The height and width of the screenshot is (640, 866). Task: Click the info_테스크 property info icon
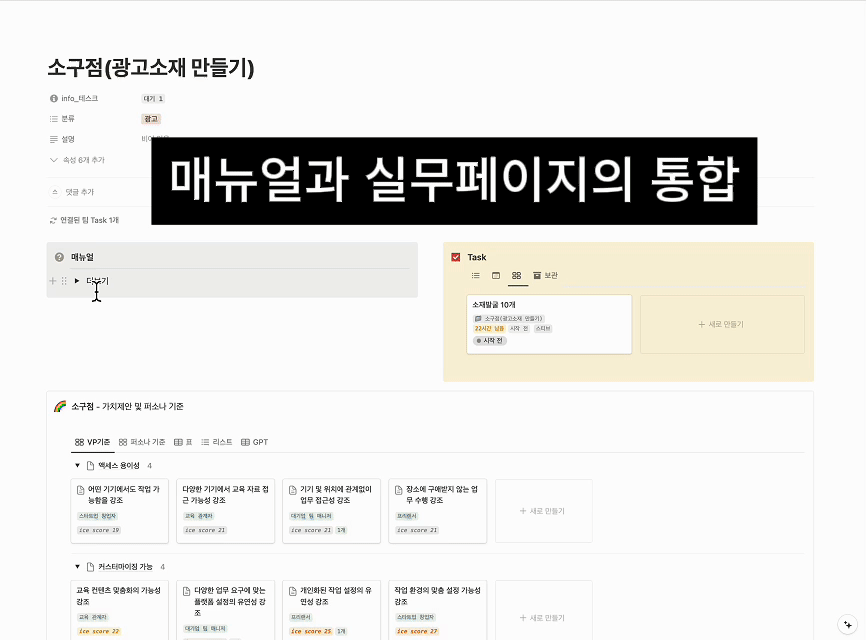point(54,98)
